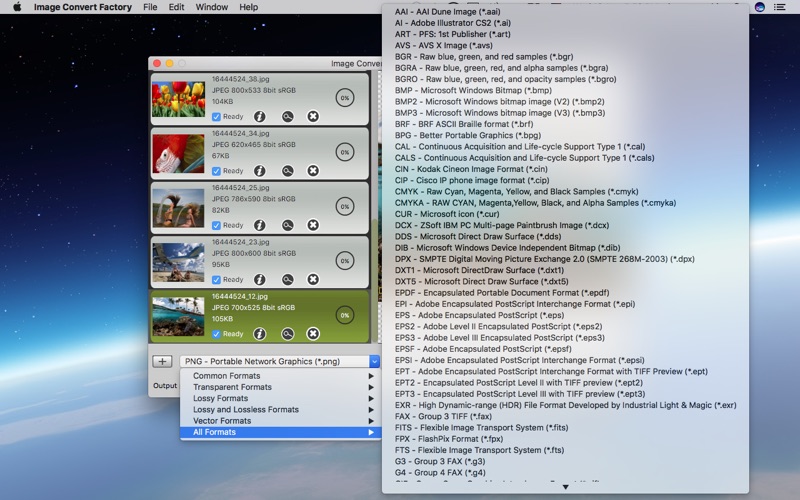Uncheck Ready for 16444524_34.jpg
Screen dimensions: 800x500
coord(216,171)
